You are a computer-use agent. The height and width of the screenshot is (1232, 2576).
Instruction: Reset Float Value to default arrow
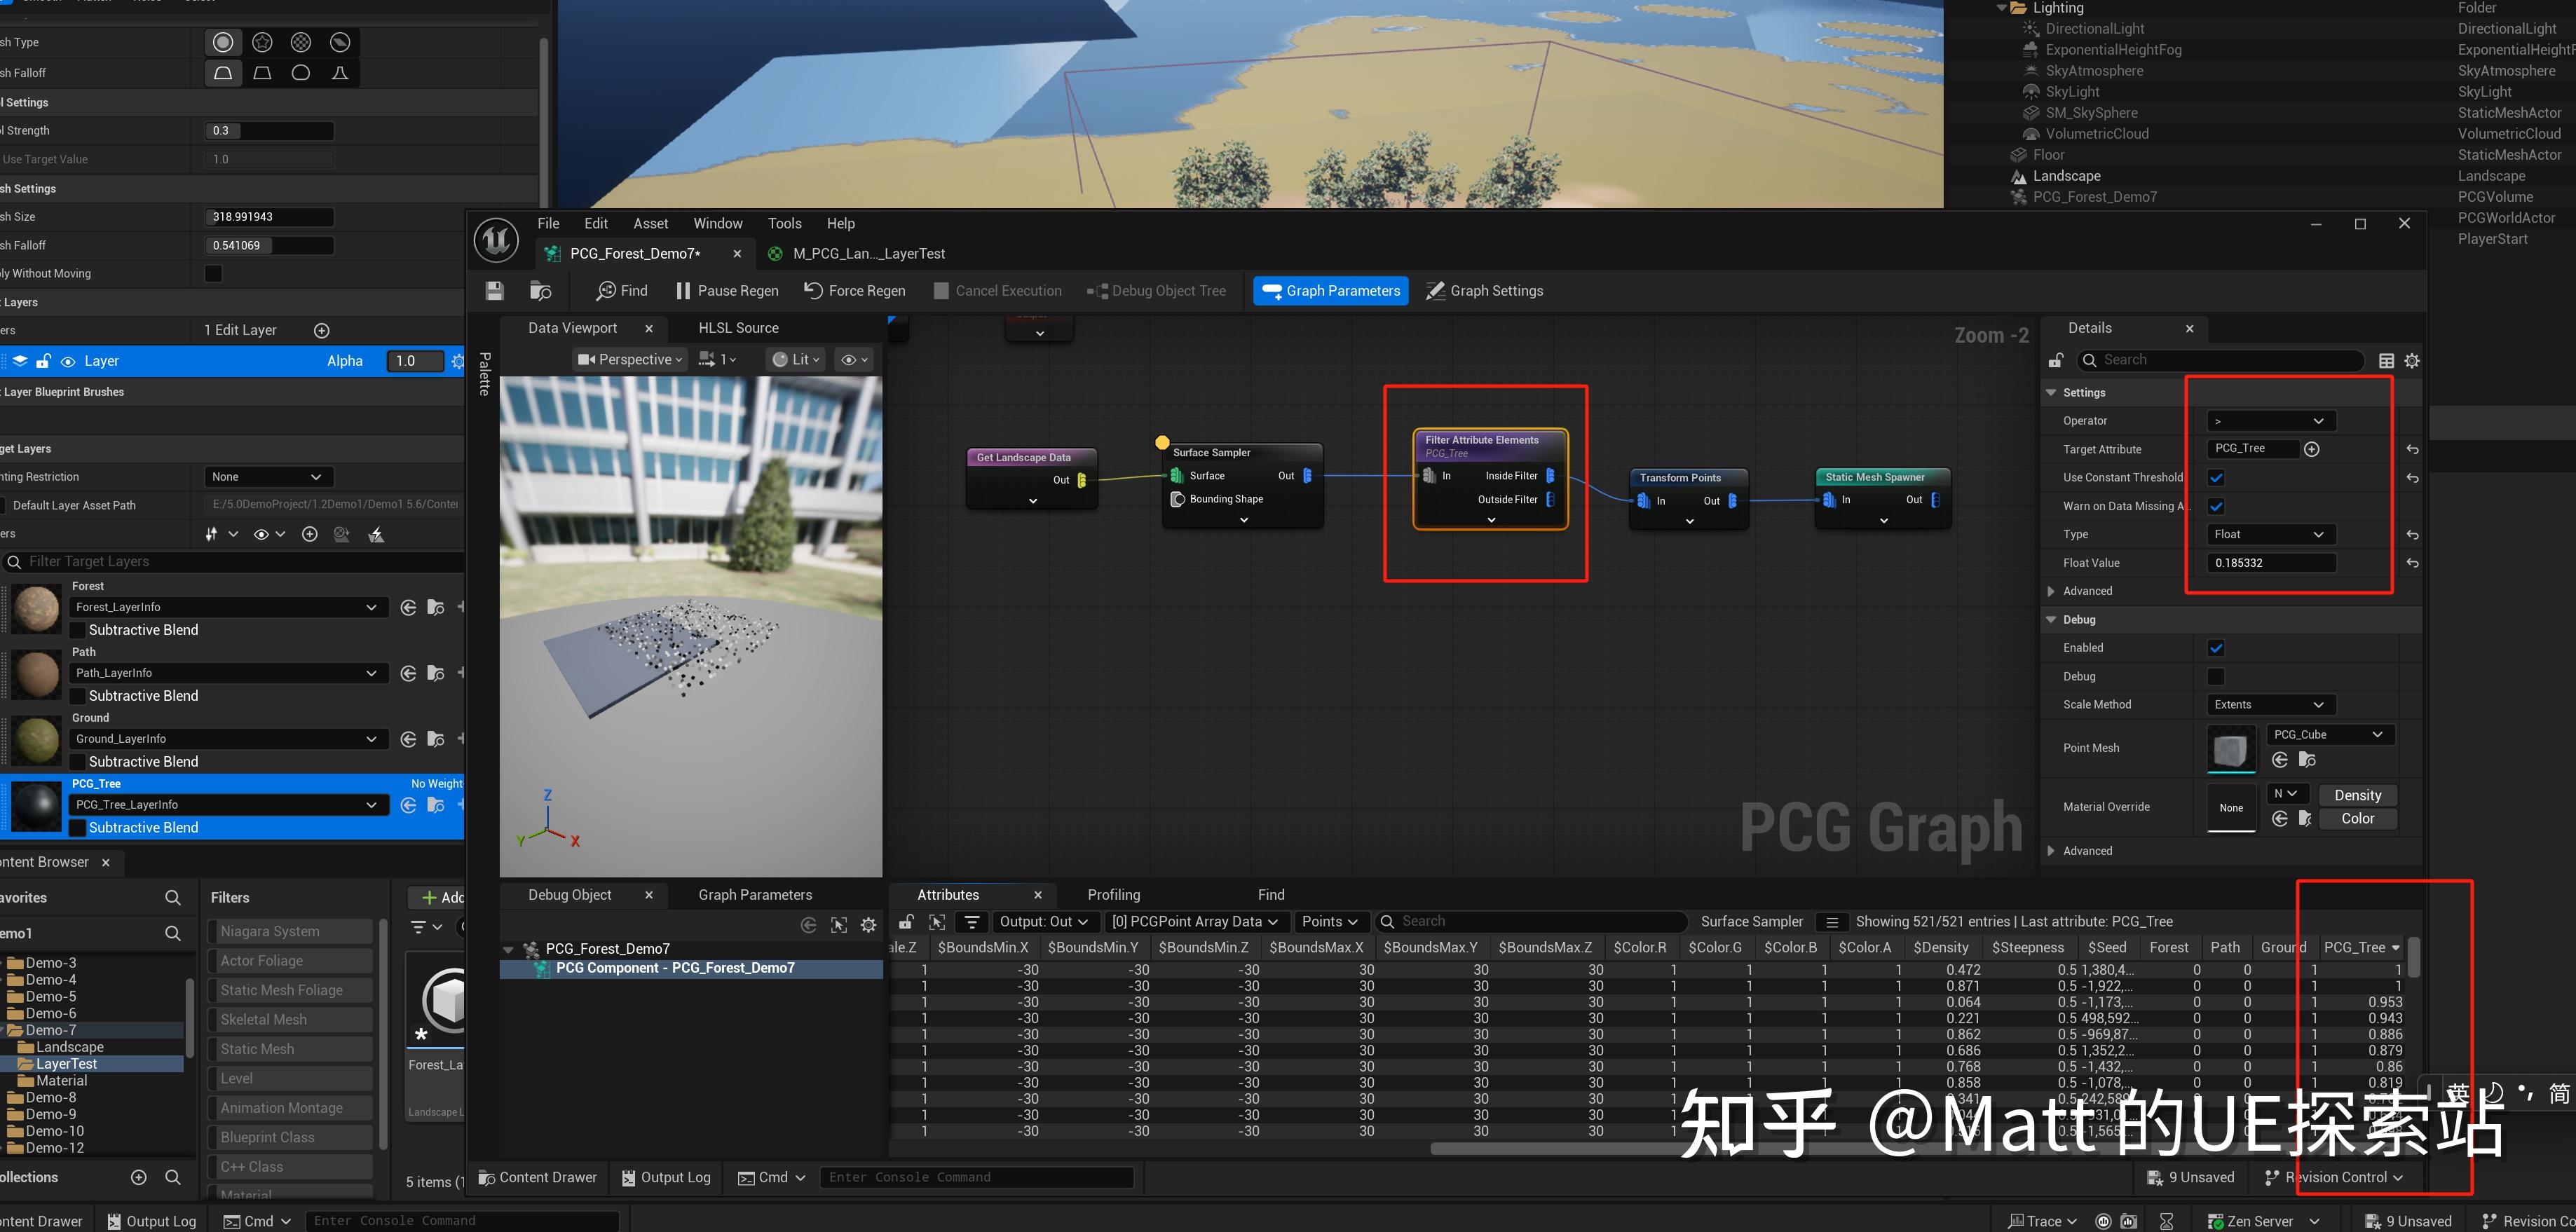click(2412, 564)
